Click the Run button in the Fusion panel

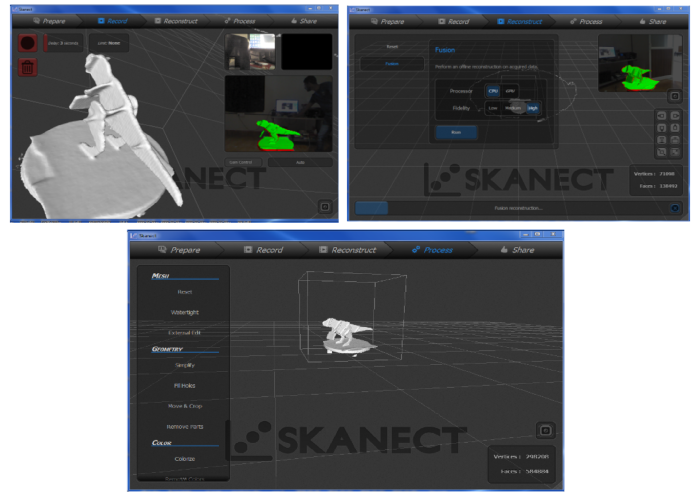pos(456,133)
